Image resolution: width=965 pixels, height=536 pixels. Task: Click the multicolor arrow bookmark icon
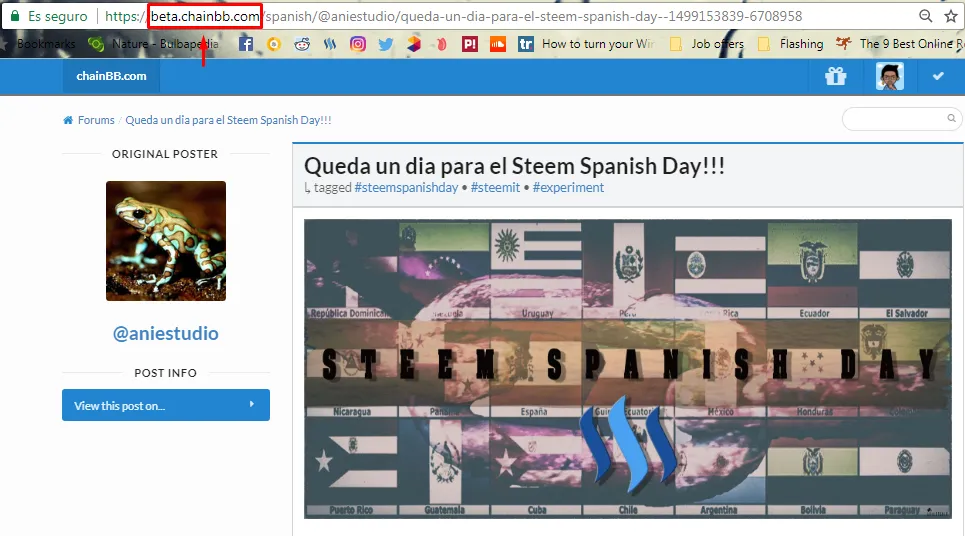pyautogui.click(x=414, y=44)
